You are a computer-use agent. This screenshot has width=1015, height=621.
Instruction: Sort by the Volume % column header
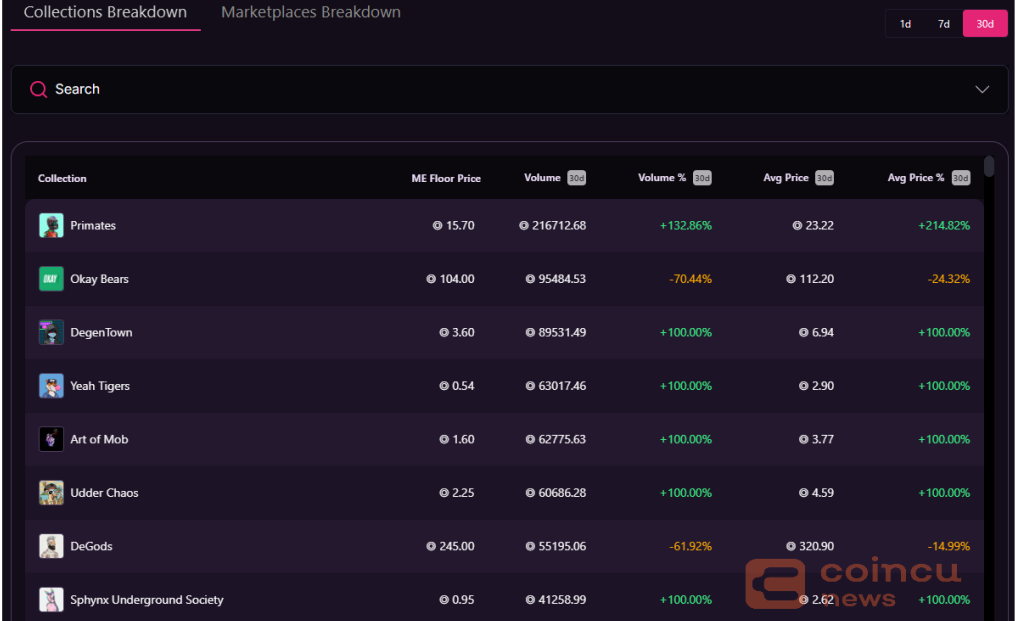click(x=662, y=177)
